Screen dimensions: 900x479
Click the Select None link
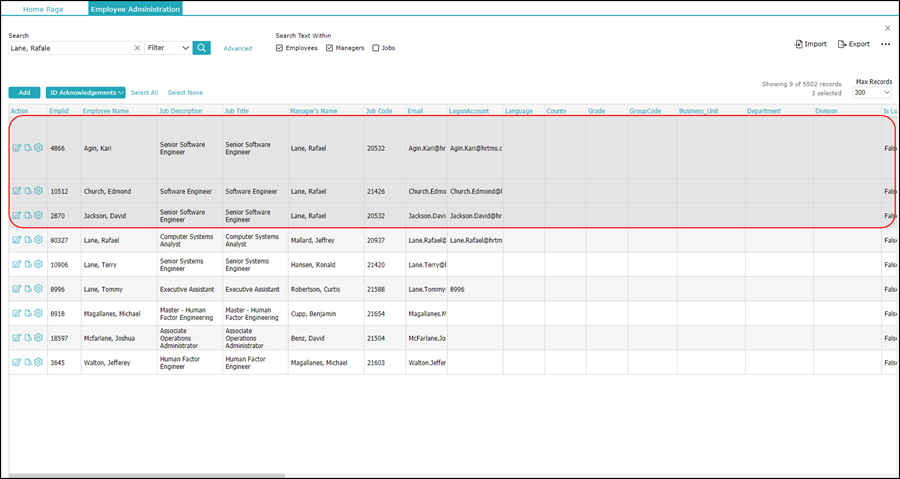185,92
